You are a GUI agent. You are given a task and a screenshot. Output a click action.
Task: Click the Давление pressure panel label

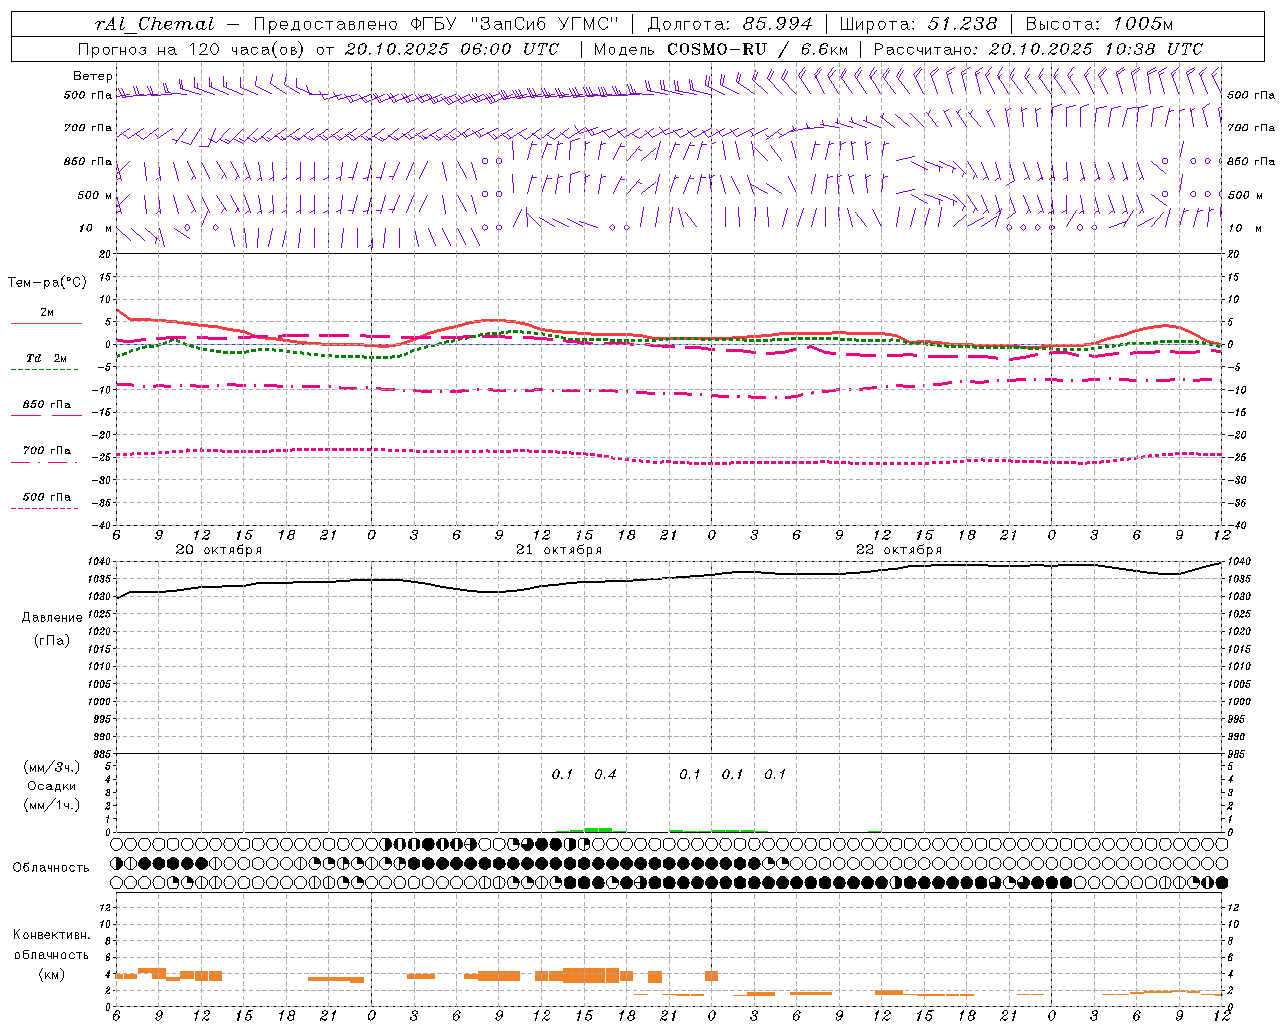pos(52,618)
